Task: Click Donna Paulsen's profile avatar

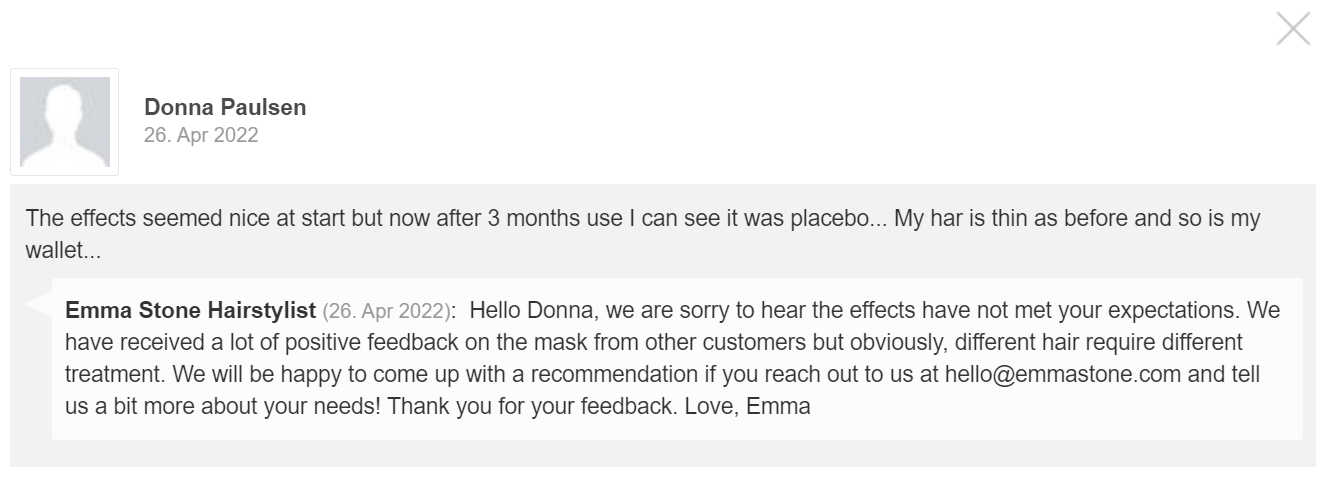Action: 65,122
